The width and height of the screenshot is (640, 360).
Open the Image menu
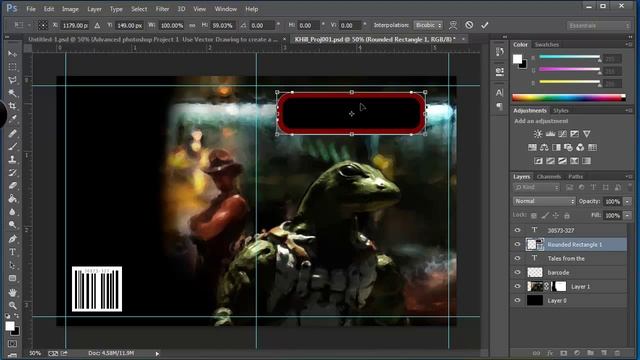click(x=70, y=9)
